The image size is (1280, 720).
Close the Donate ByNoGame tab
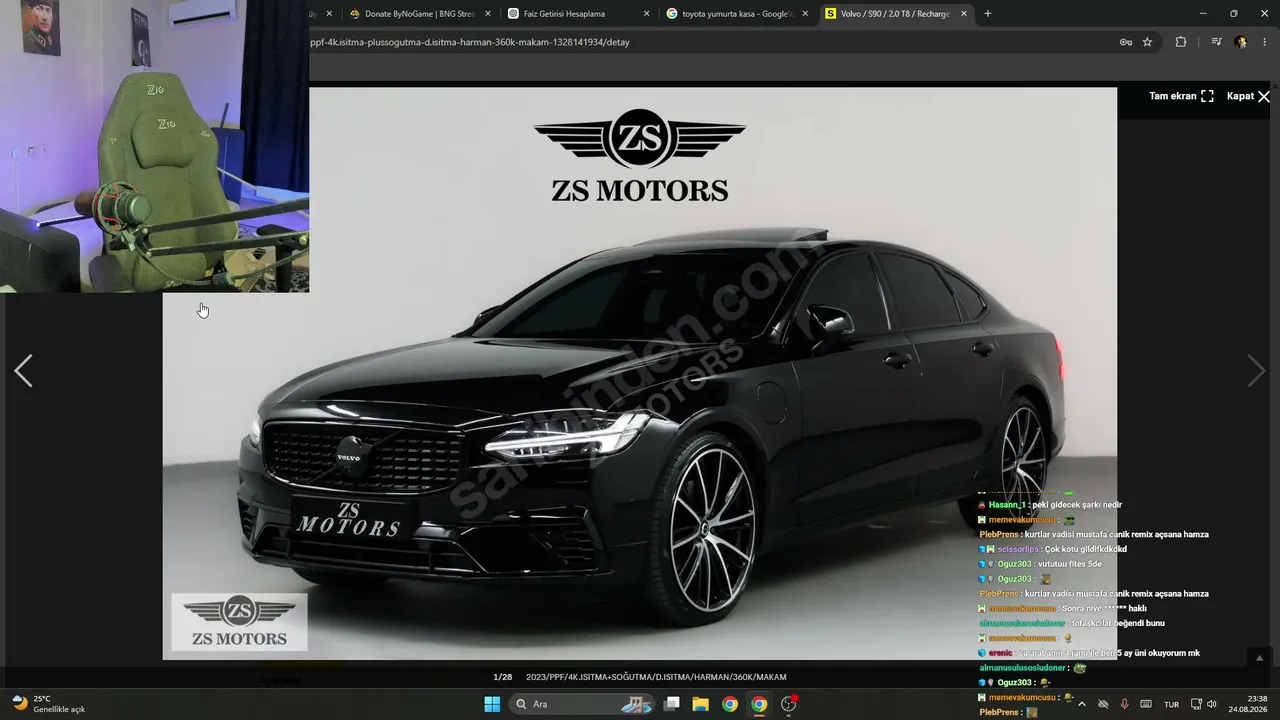pos(488,14)
